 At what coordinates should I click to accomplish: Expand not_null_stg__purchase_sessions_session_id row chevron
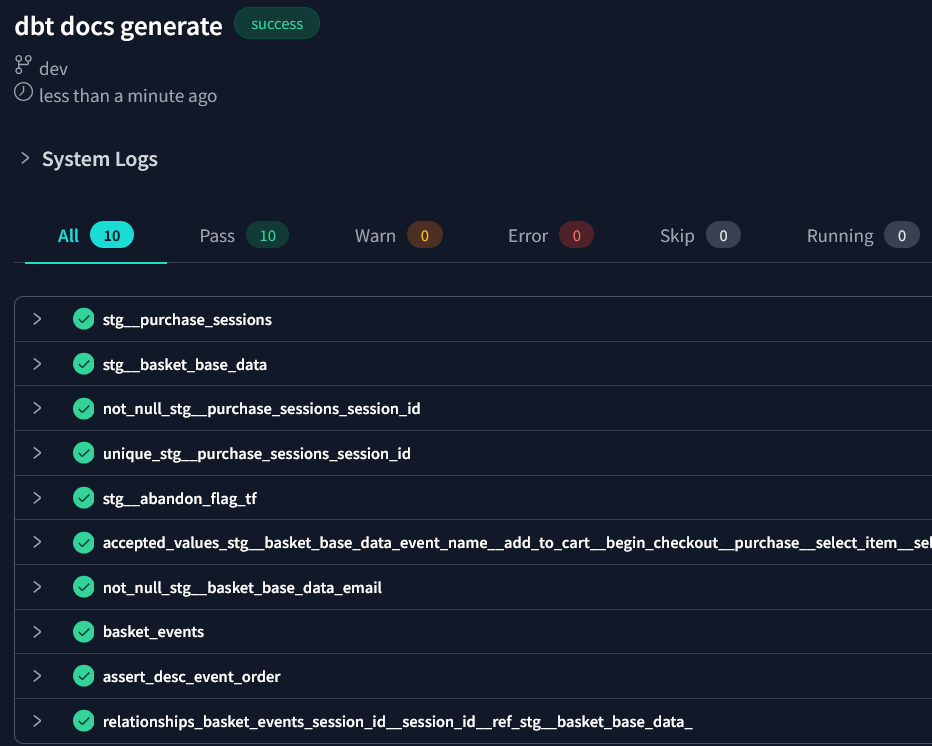pyautogui.click(x=37, y=408)
